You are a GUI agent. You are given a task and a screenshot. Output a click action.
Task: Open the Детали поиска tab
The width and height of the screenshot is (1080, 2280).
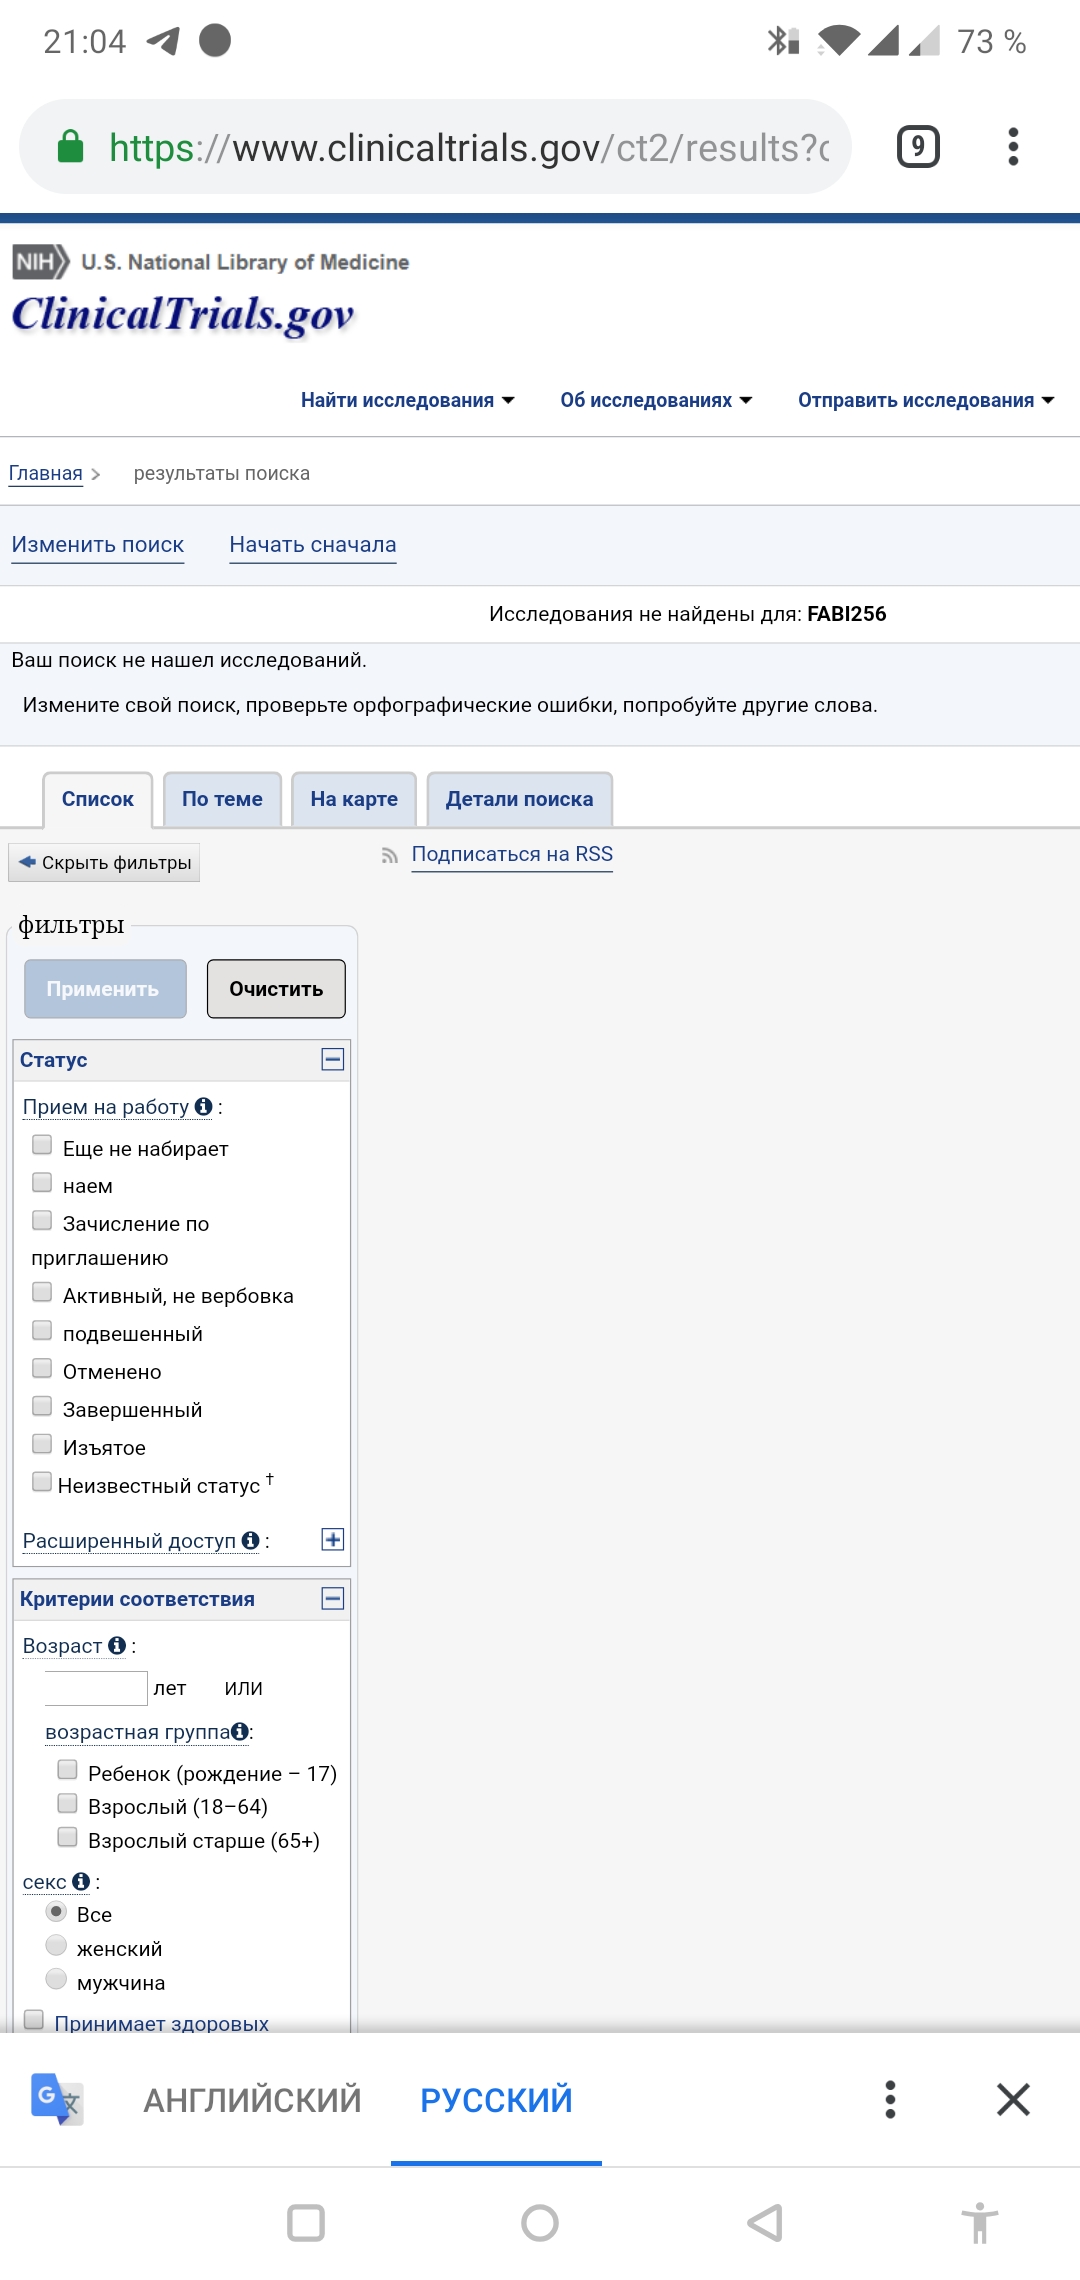tap(519, 799)
